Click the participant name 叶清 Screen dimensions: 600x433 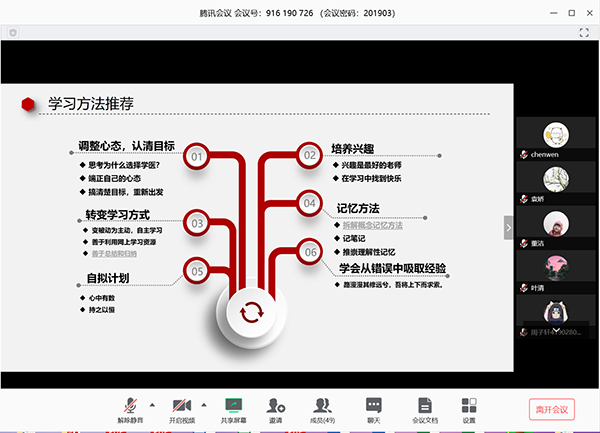pos(537,288)
